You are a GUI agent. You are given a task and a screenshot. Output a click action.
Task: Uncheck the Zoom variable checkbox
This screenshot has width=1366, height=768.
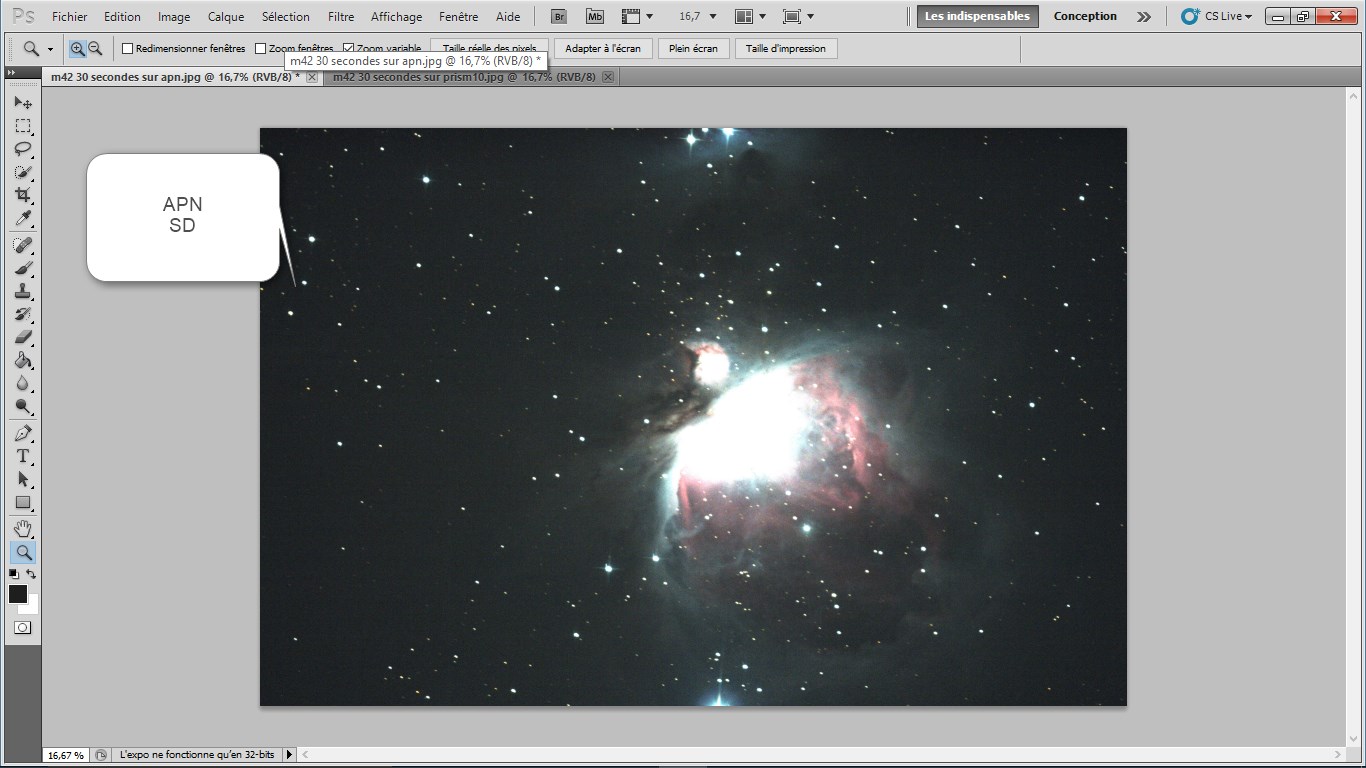(x=349, y=49)
